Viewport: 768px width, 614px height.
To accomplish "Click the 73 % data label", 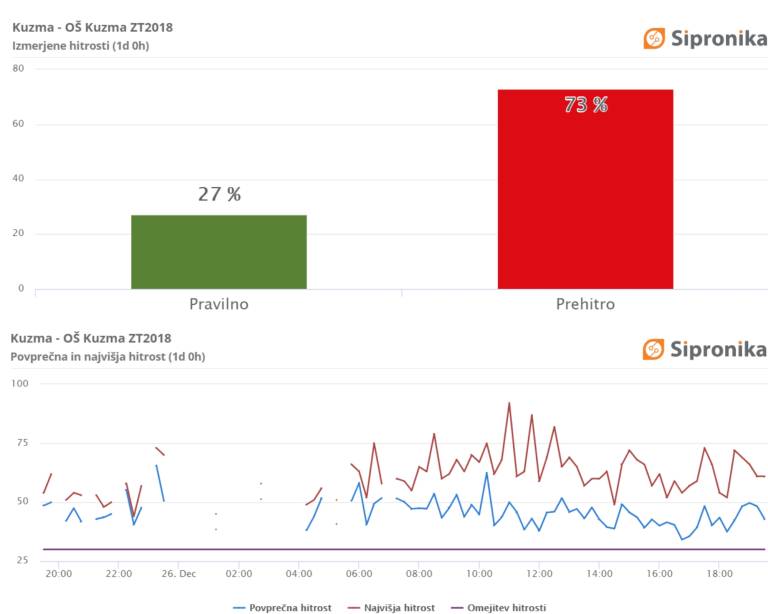I will point(585,105).
